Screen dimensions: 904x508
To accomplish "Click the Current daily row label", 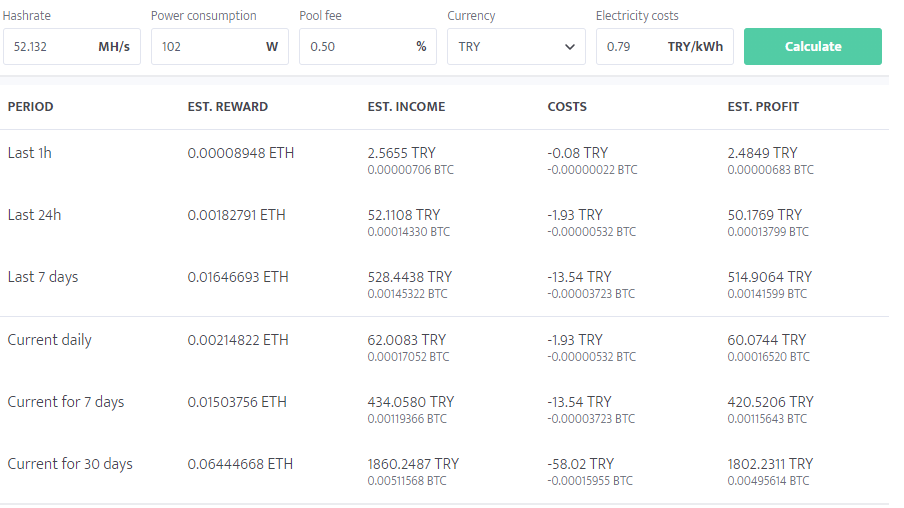I will pos(50,340).
